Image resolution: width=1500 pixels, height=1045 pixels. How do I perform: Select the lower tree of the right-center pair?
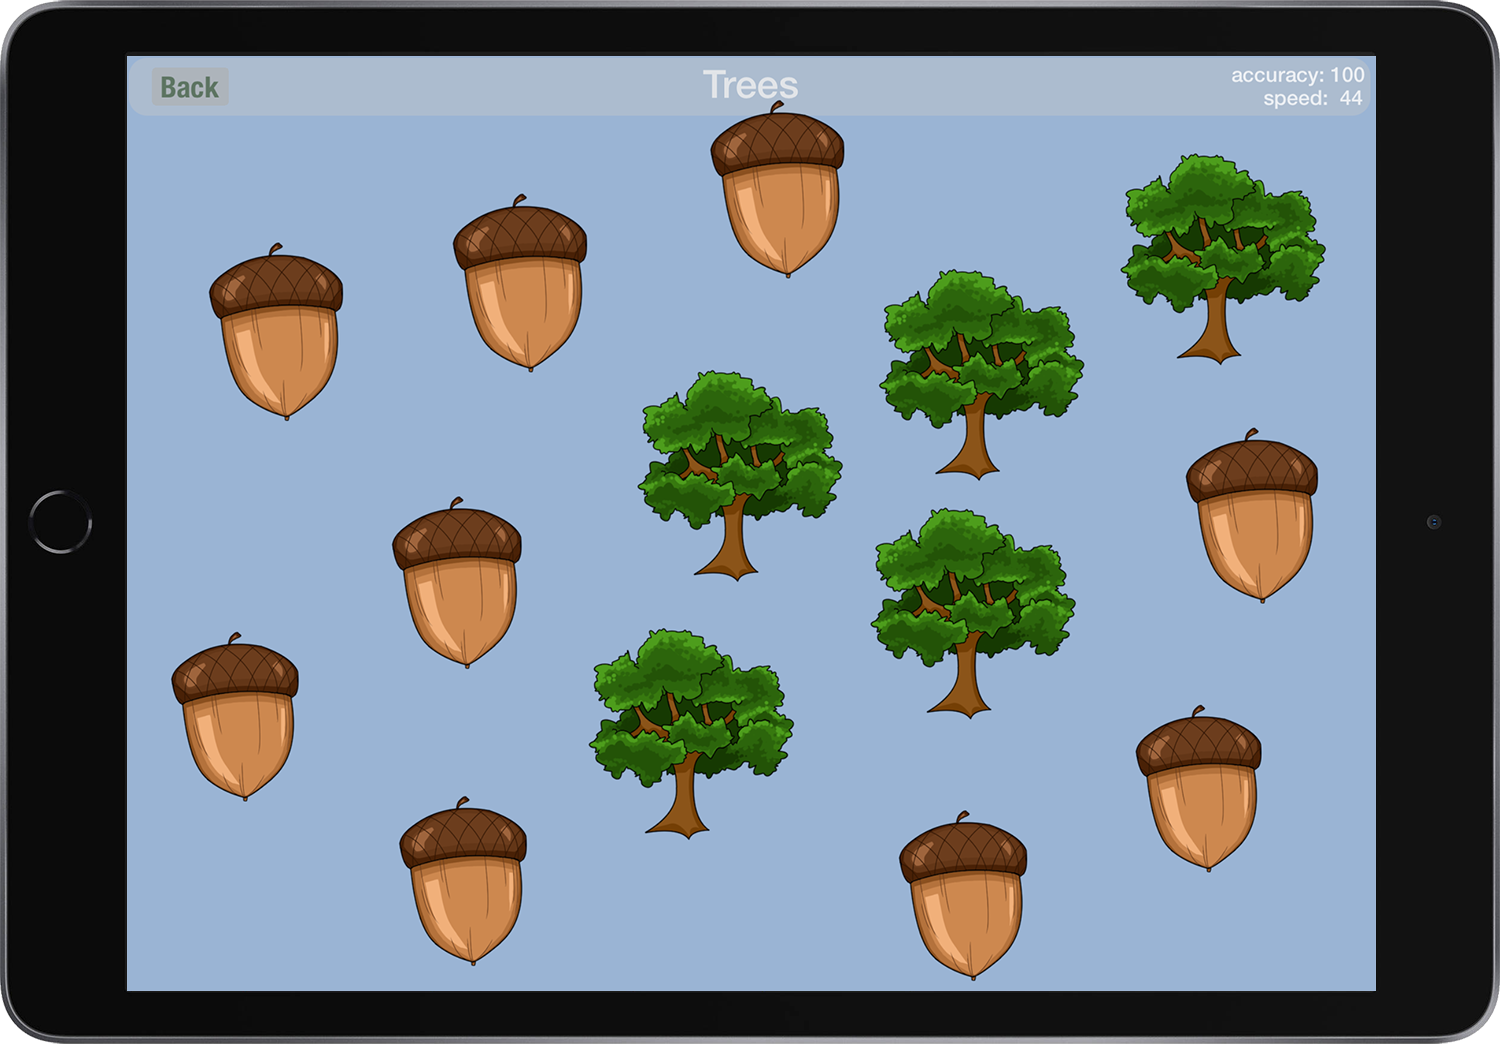pyautogui.click(x=972, y=611)
